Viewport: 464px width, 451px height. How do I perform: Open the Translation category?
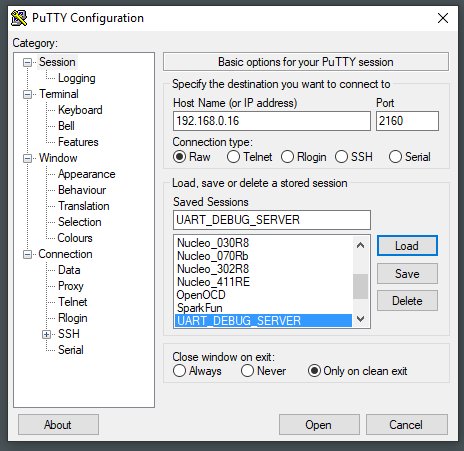(84, 206)
